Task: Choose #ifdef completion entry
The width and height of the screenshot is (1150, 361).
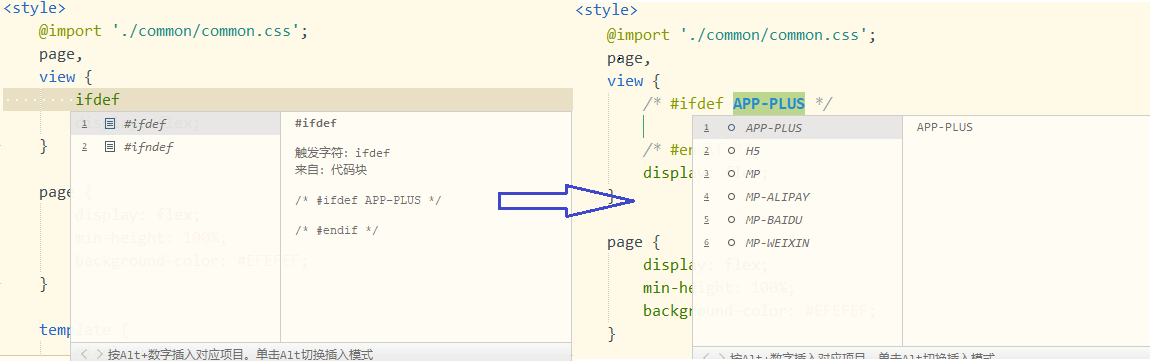Action: (176, 123)
